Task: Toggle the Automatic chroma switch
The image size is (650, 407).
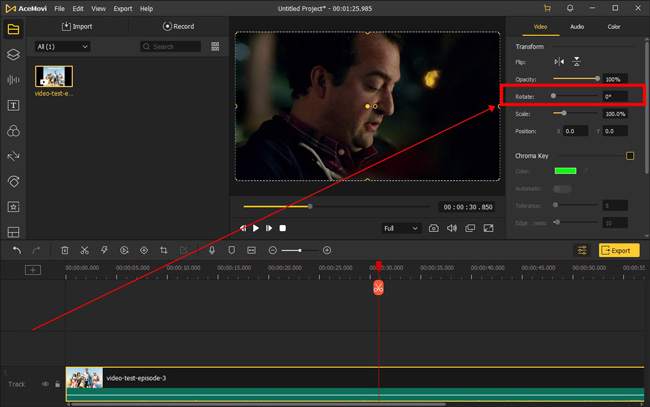Action: [562, 189]
